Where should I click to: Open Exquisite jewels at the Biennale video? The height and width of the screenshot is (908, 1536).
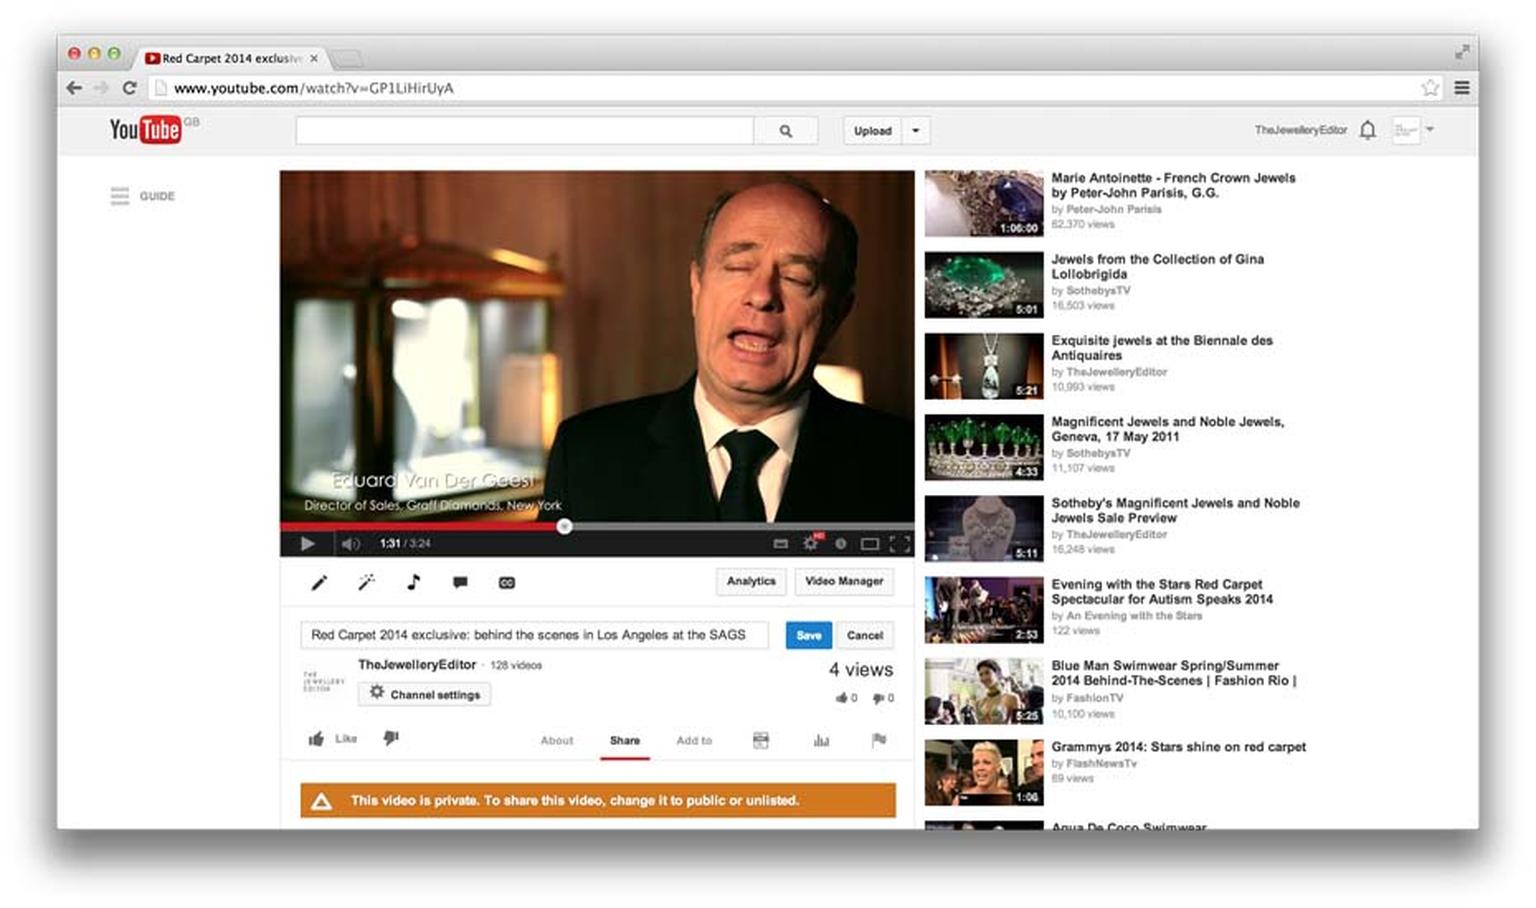(1162, 348)
